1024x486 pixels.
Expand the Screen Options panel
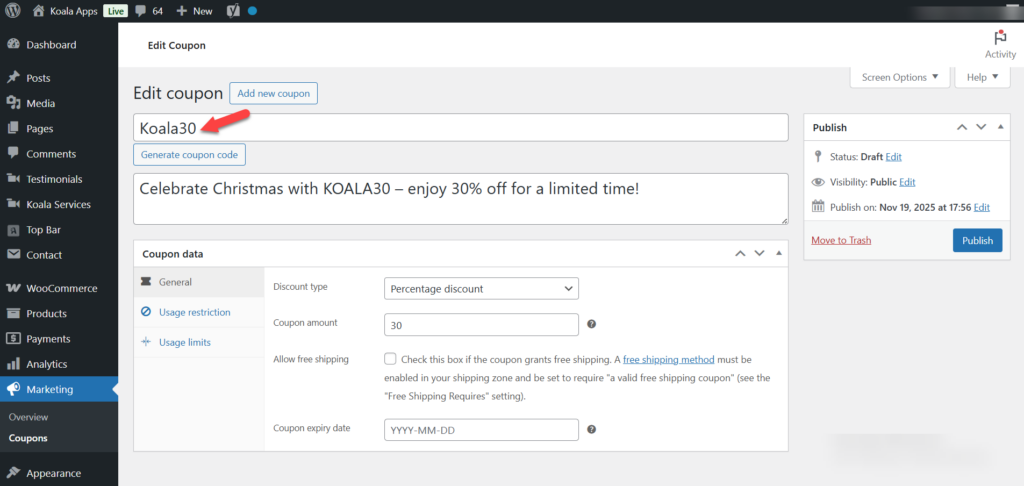[900, 77]
